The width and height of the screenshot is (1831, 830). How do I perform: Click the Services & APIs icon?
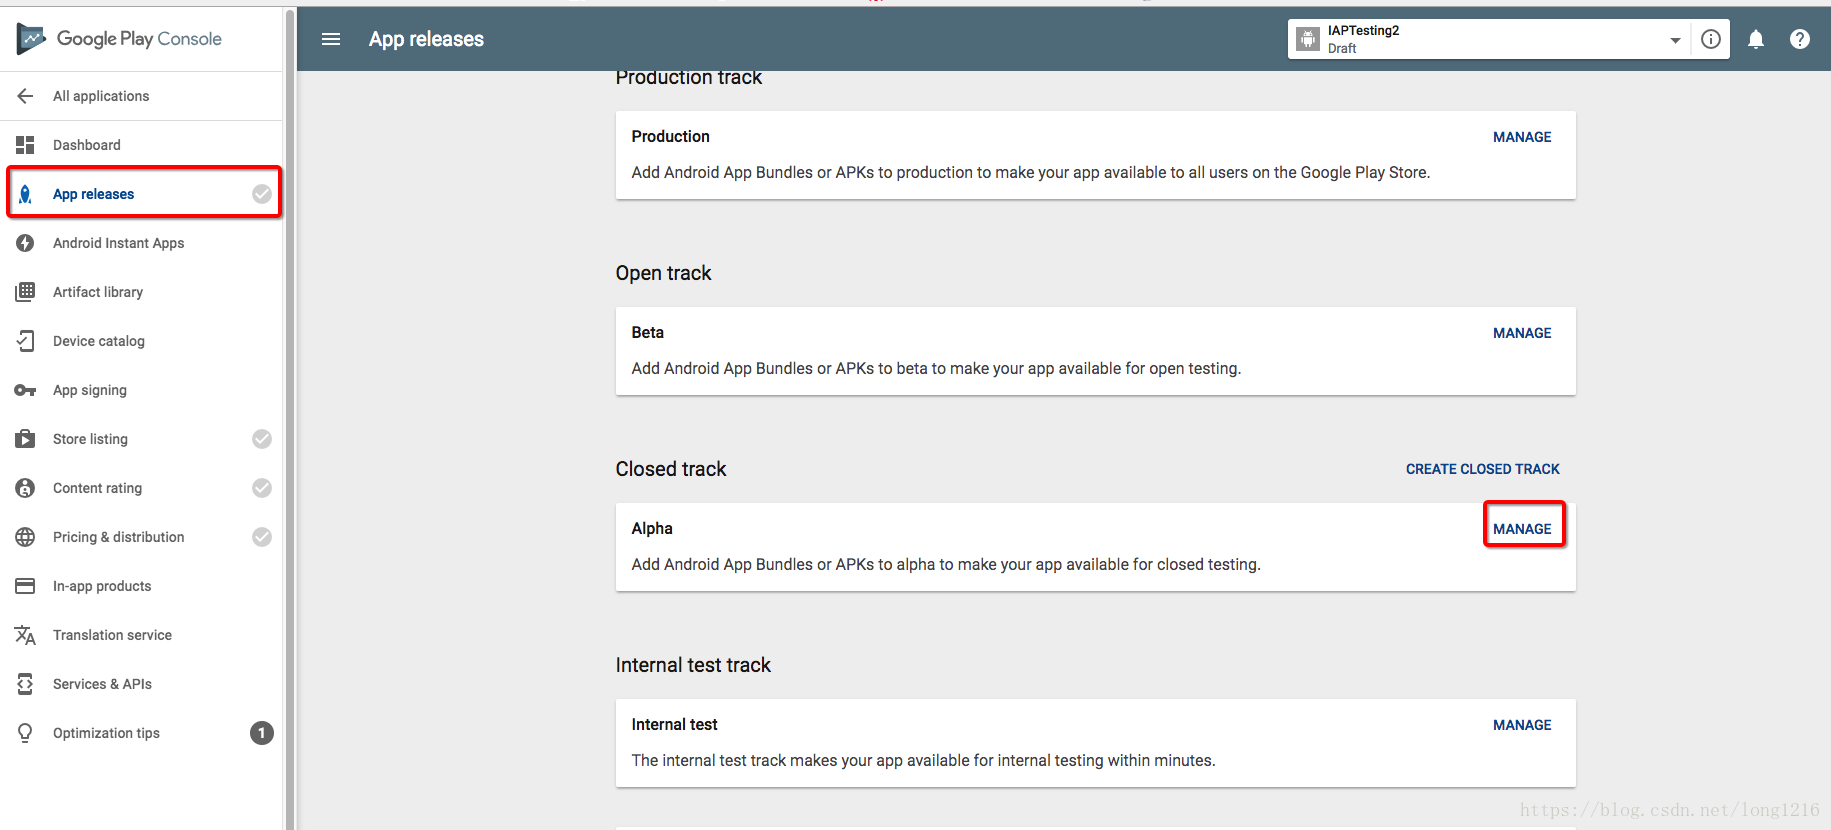pyautogui.click(x=25, y=684)
